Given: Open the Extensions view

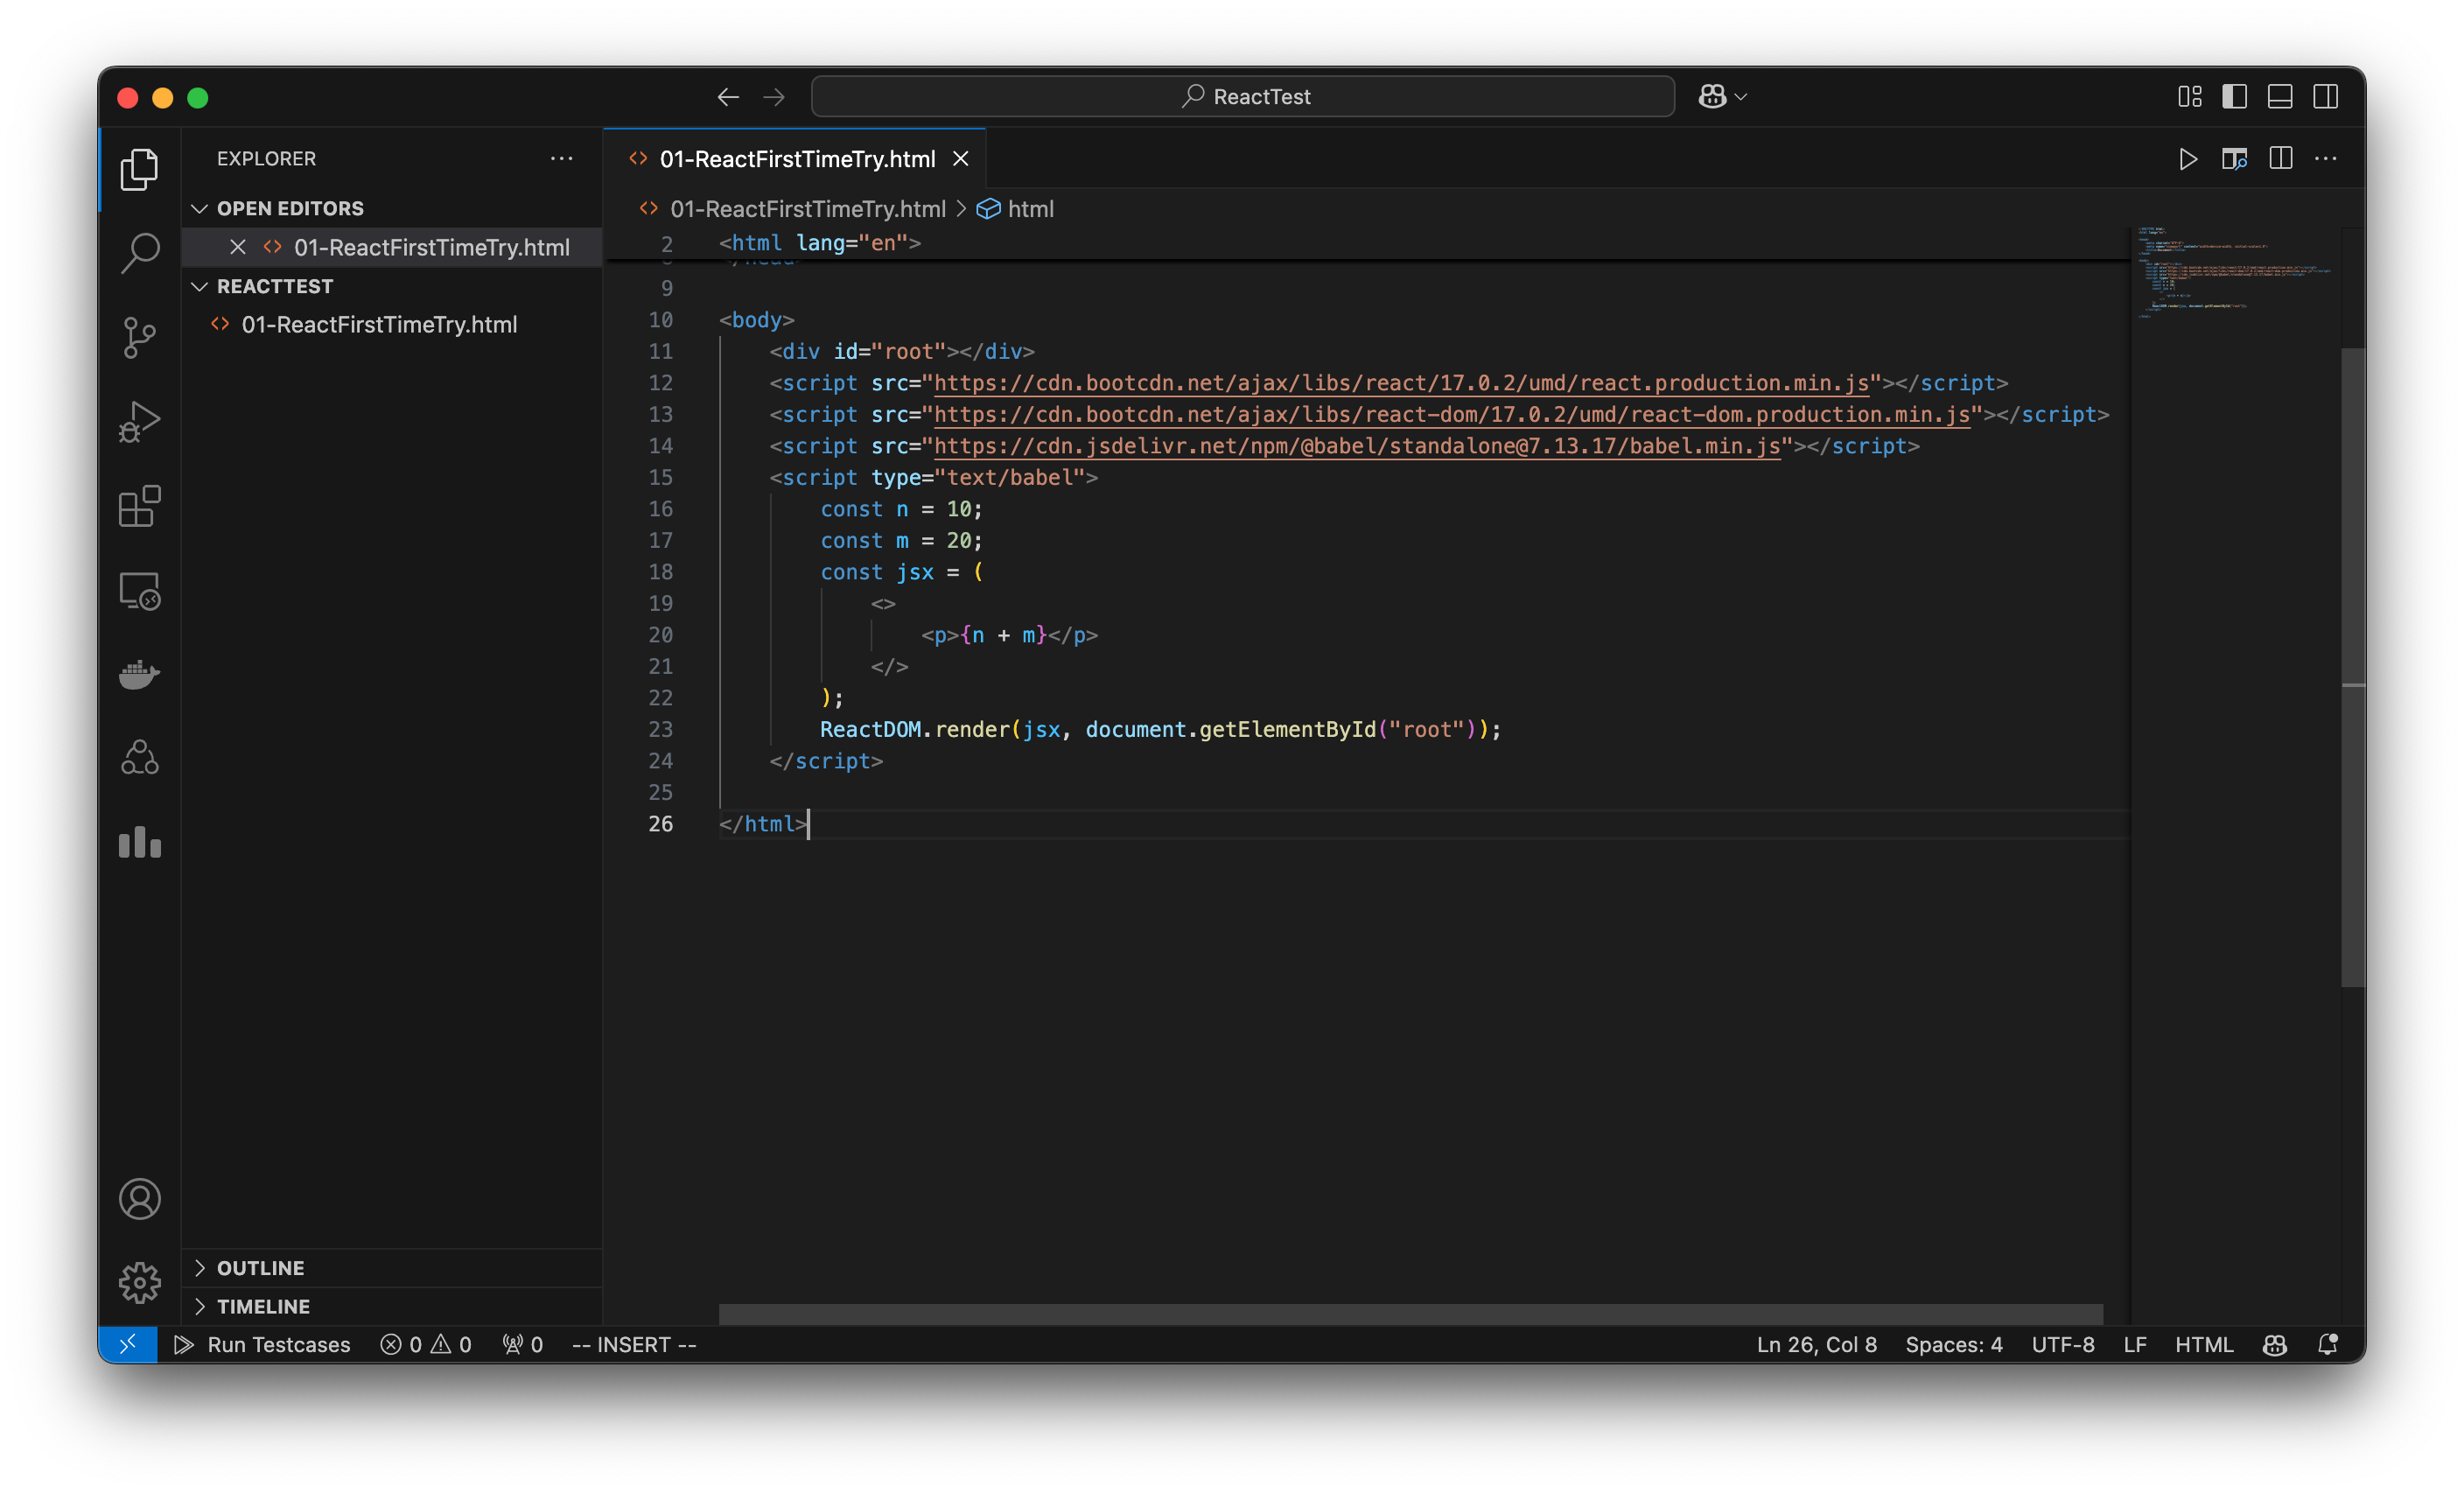Looking at the screenshot, I should coord(139,506).
